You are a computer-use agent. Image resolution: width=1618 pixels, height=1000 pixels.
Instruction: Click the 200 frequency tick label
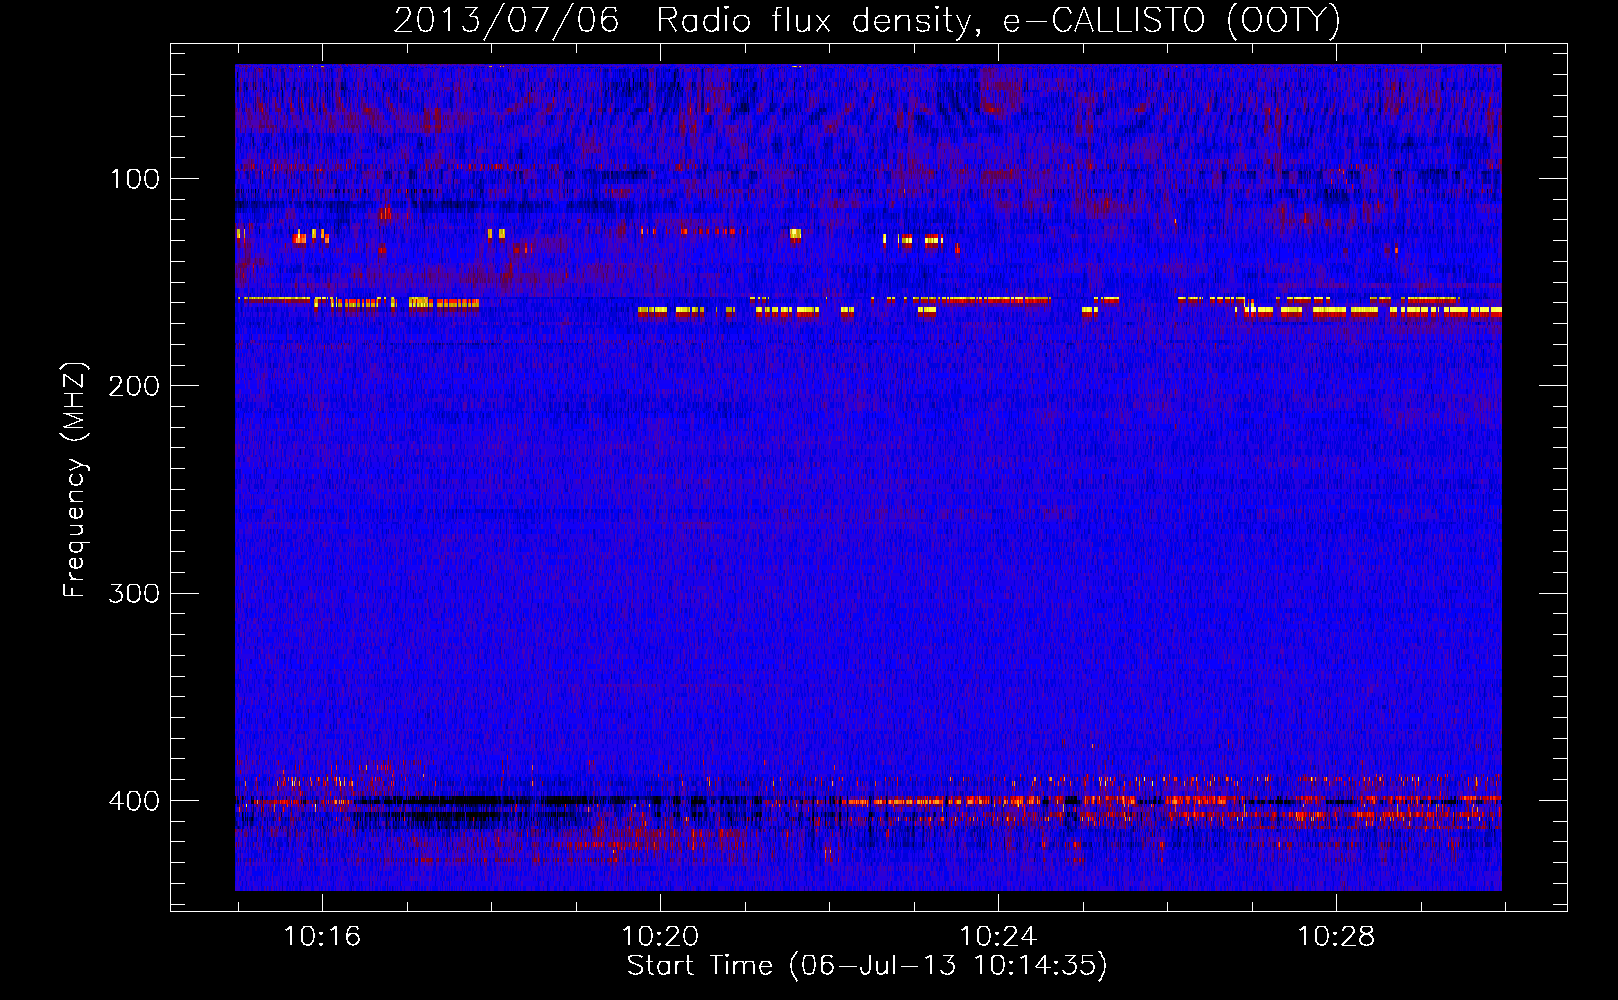click(x=134, y=387)
